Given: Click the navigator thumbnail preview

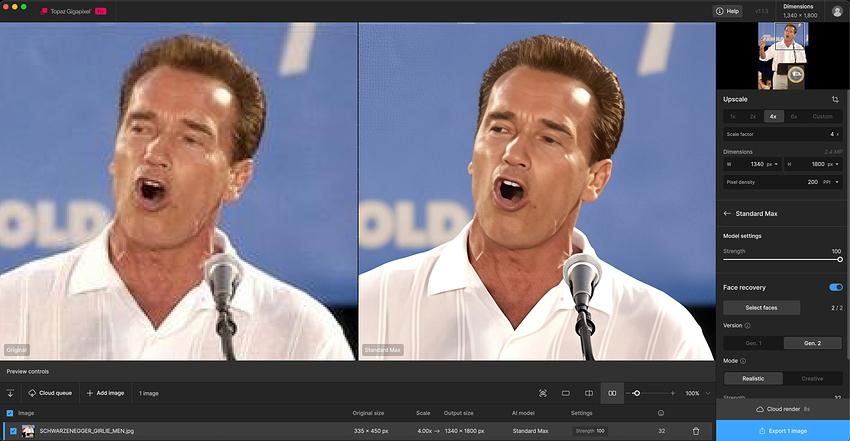Looking at the screenshot, I should pos(783,56).
